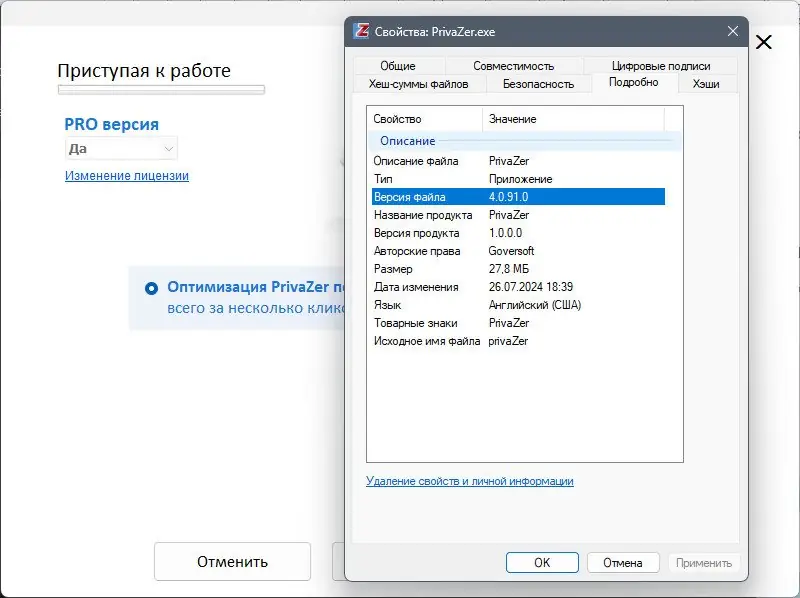Select the Optimize PrivaZer radio button
Screen dimensions: 800x598
tap(152, 288)
